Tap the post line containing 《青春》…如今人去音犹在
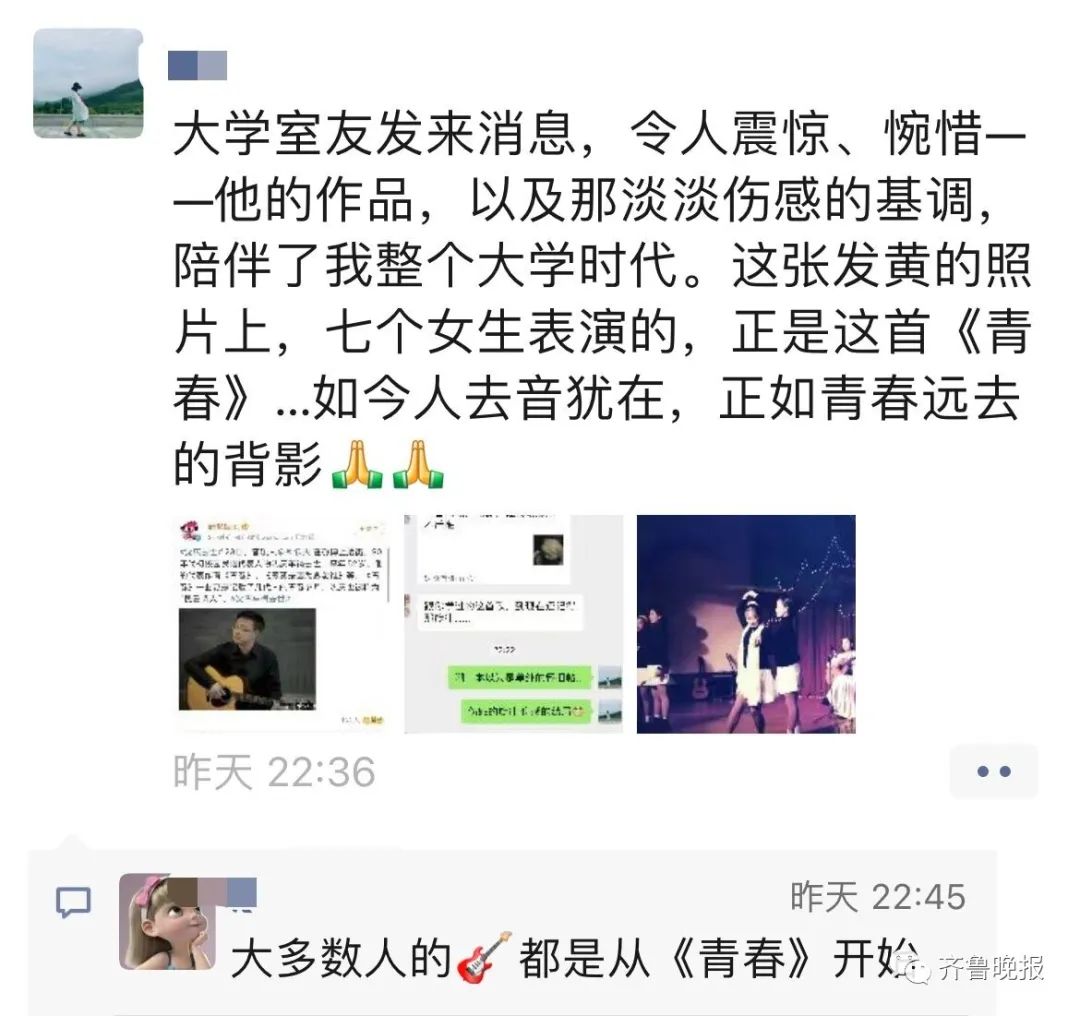 pos(596,399)
